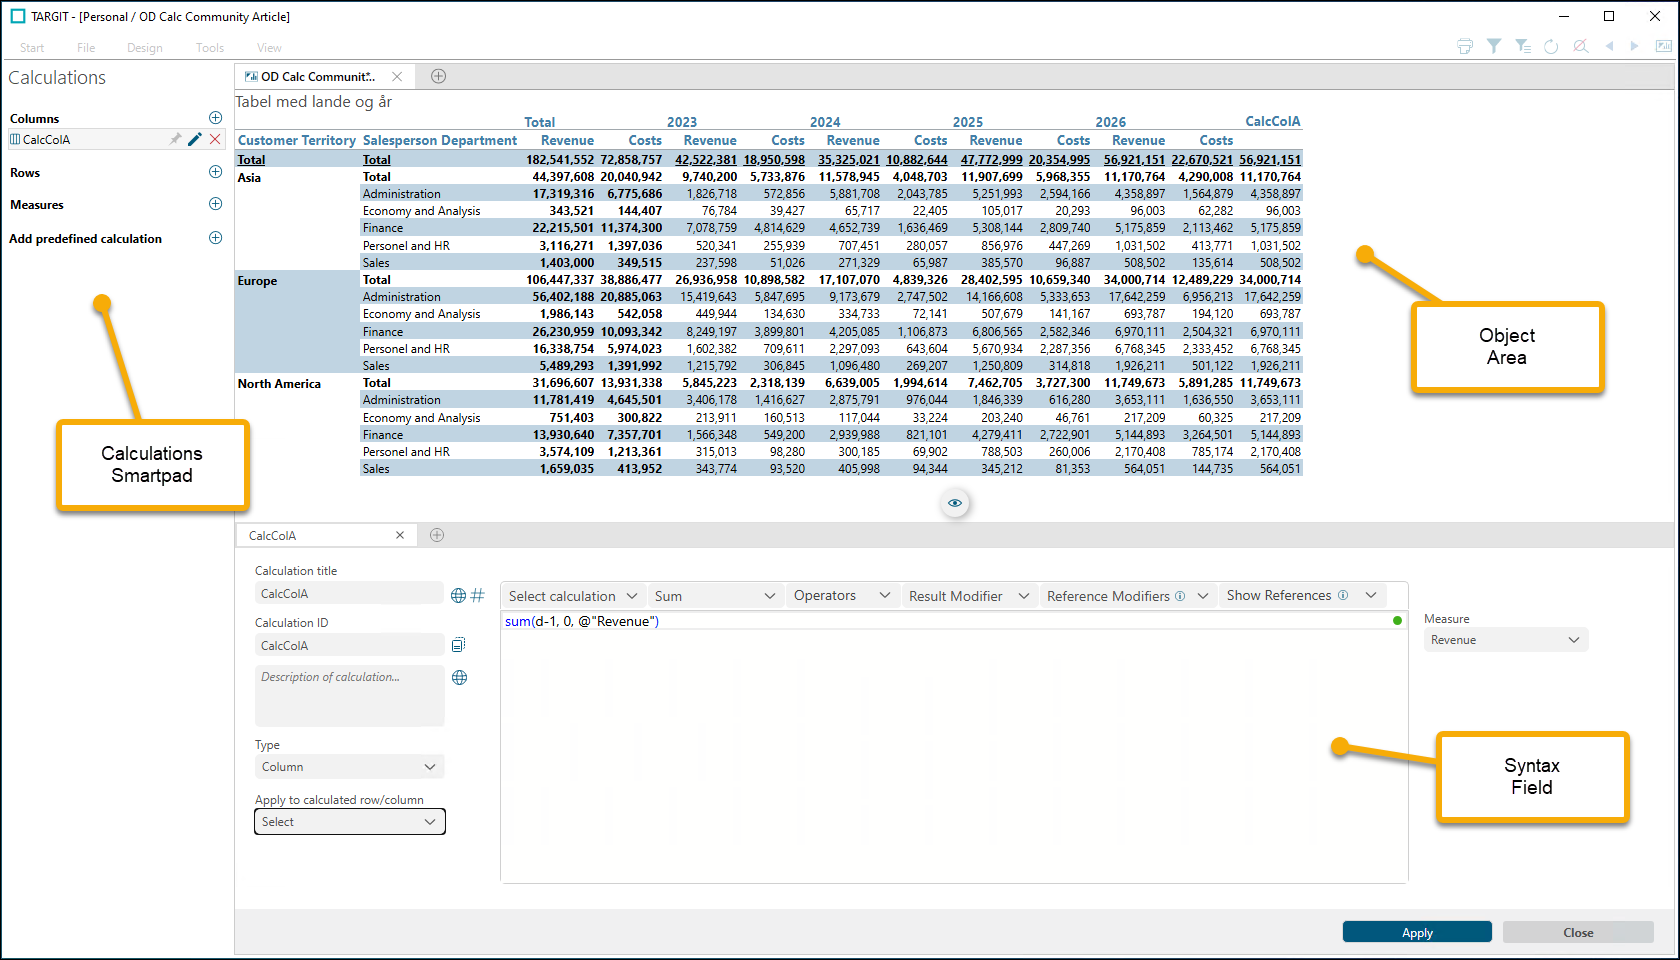
Task: Open the Tools menu
Action: pyautogui.click(x=210, y=48)
